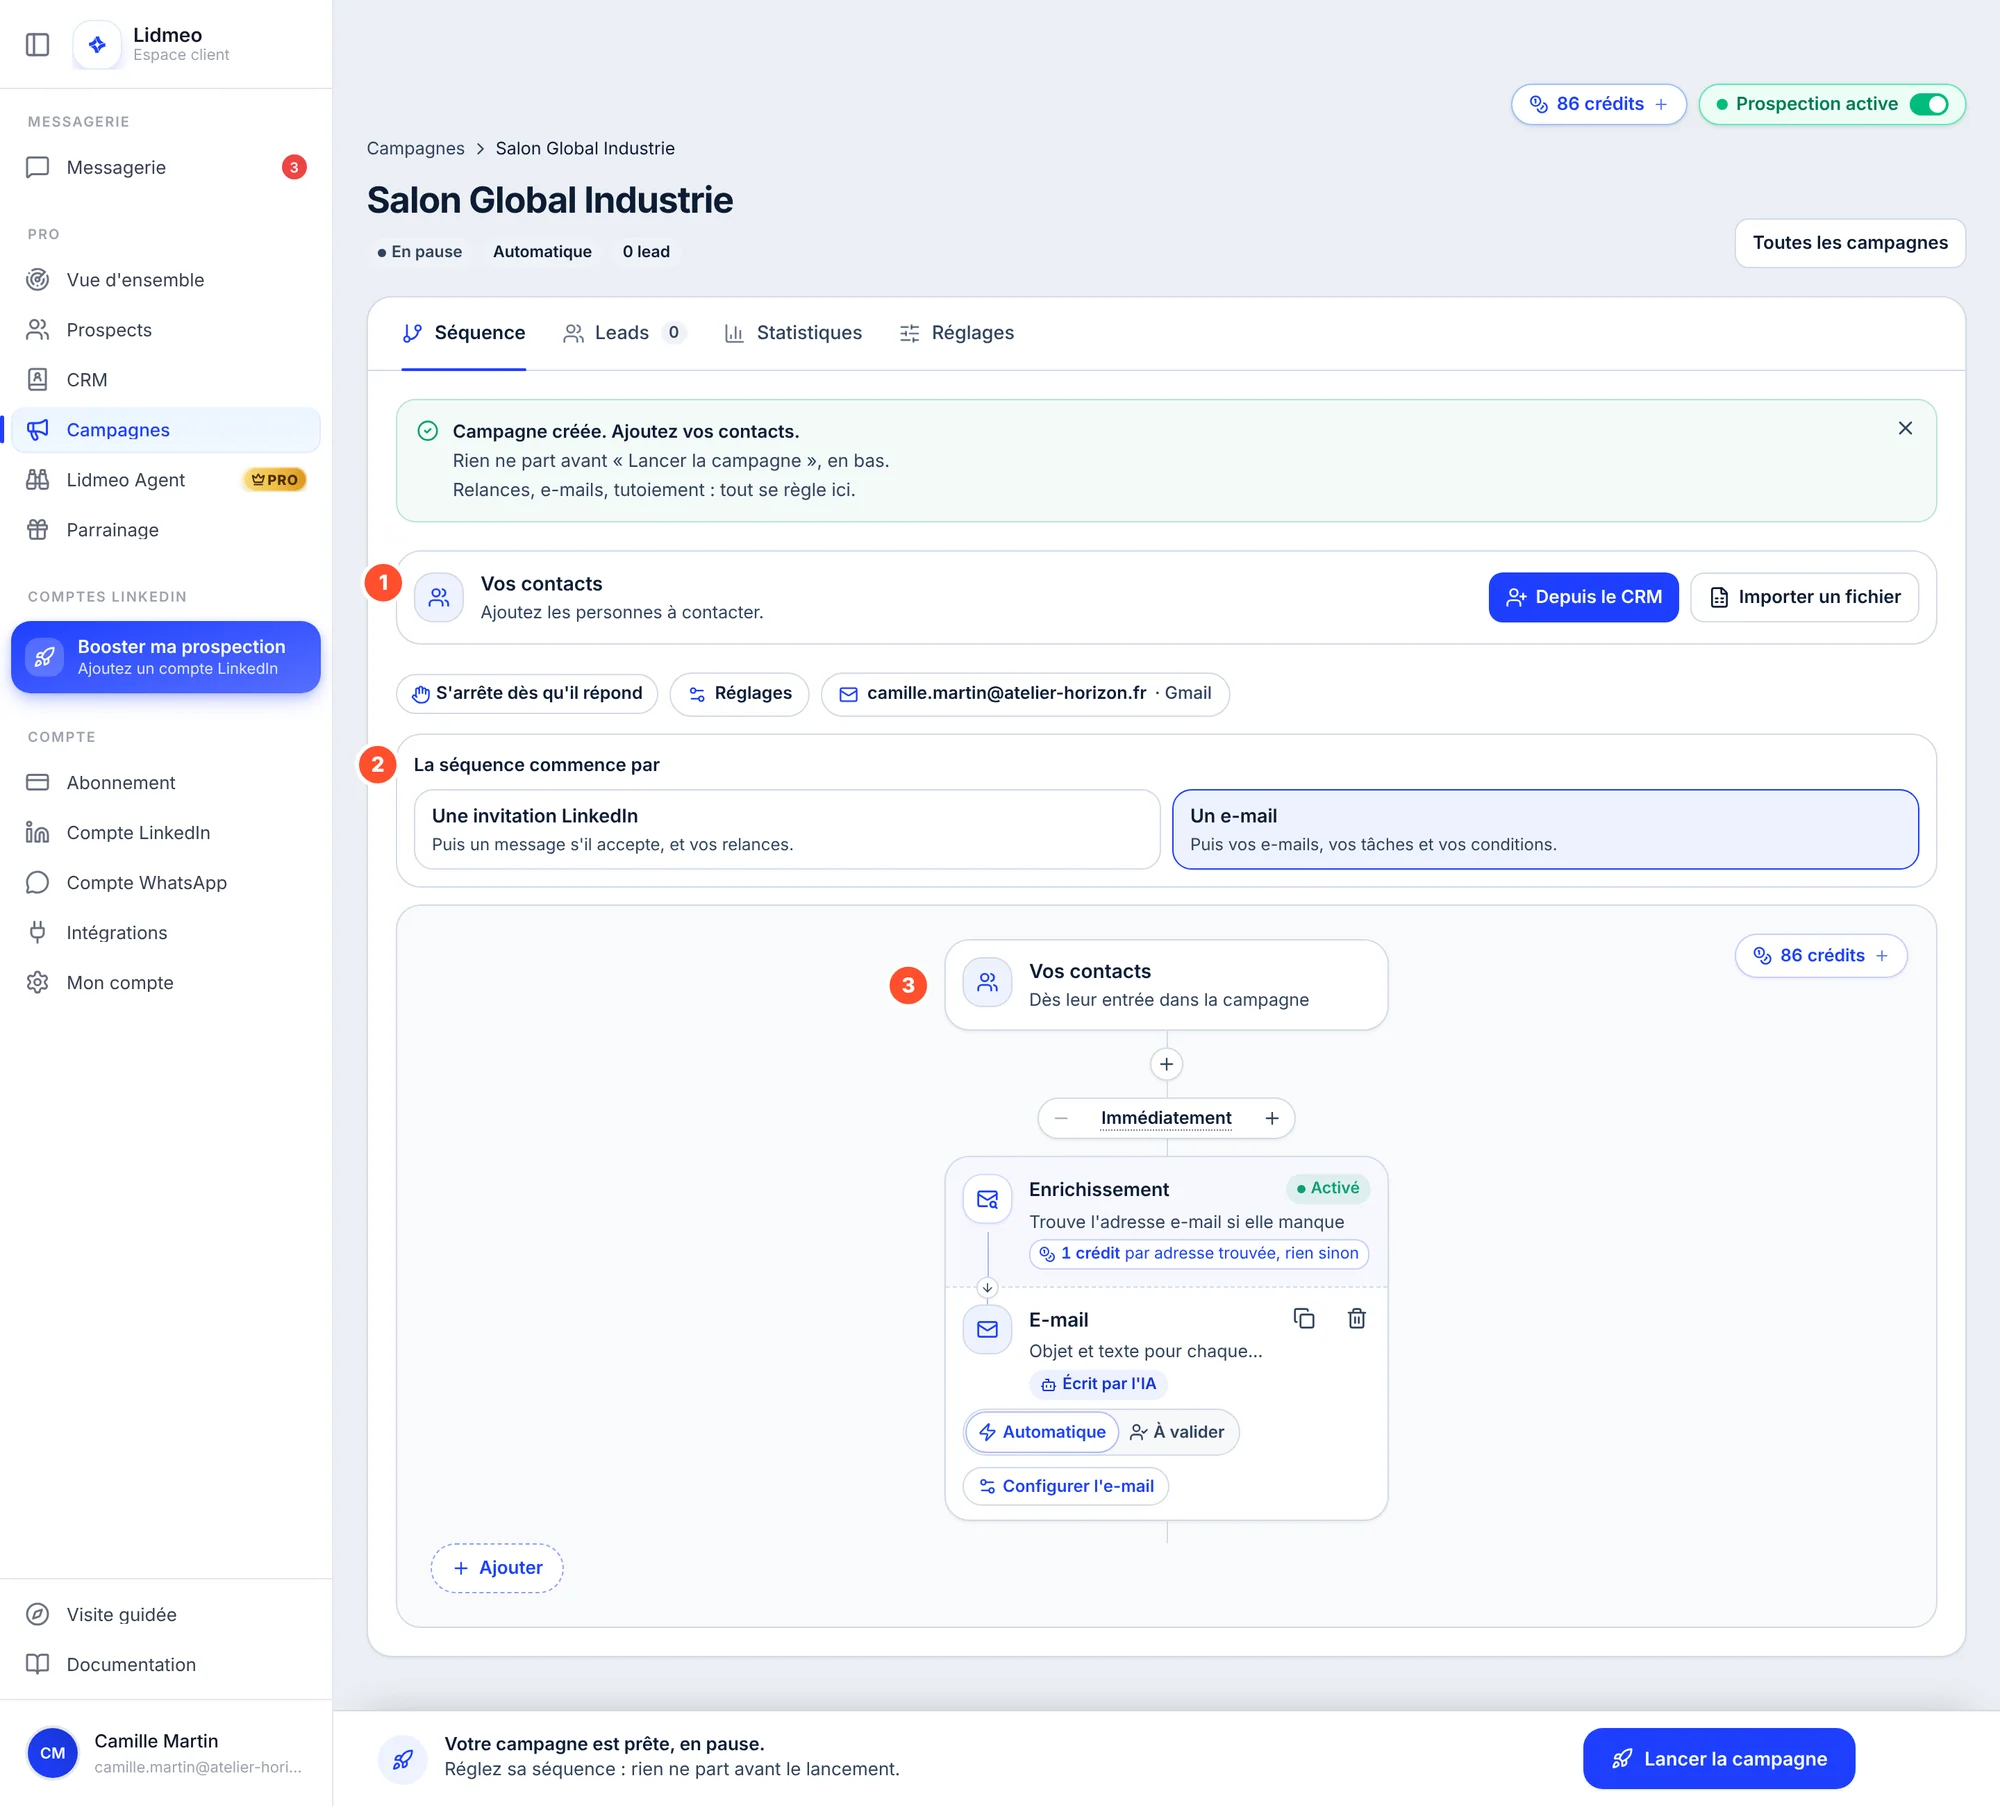This screenshot has height=1806, width=2000.
Task: Open Documentation link
Action: point(166,1665)
